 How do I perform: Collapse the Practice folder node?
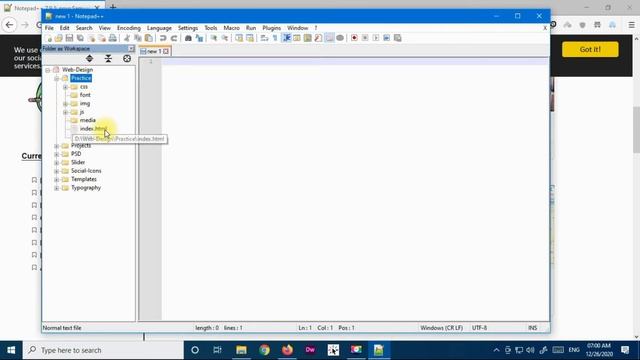click(x=57, y=78)
